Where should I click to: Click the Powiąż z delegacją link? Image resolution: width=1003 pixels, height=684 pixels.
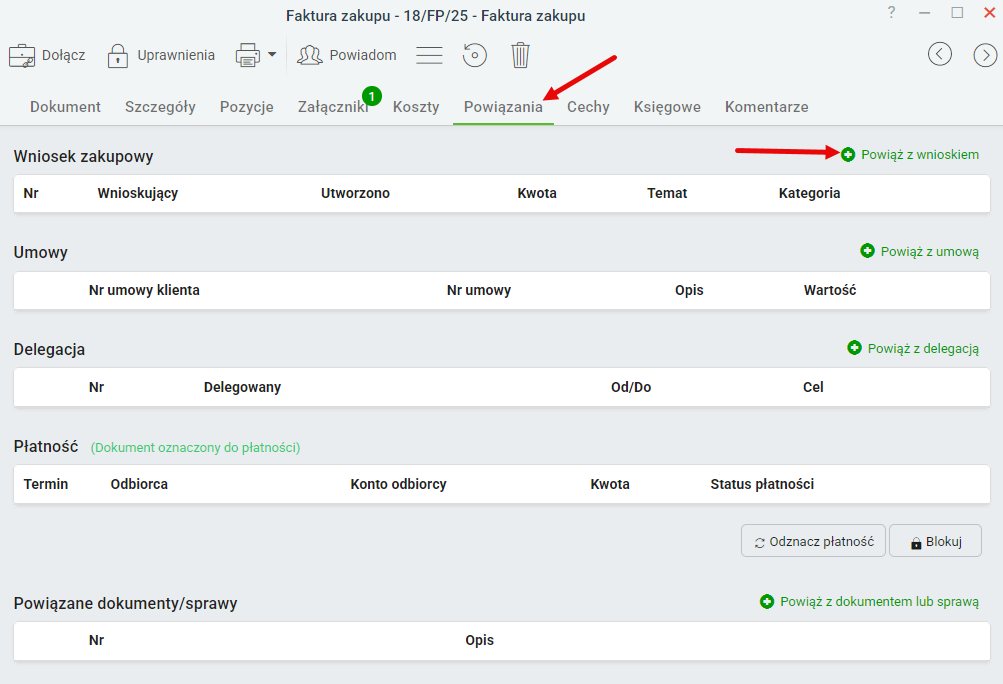[923, 349]
